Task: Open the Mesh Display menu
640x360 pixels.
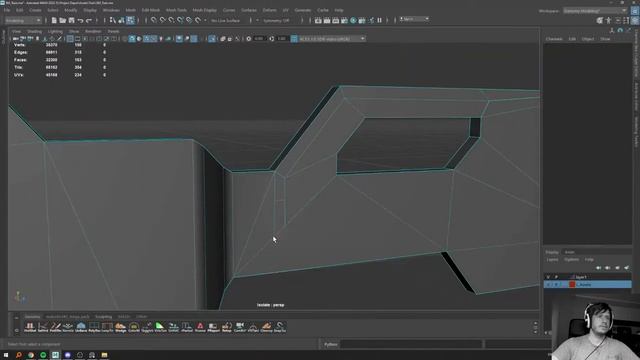Action: tap(204, 10)
